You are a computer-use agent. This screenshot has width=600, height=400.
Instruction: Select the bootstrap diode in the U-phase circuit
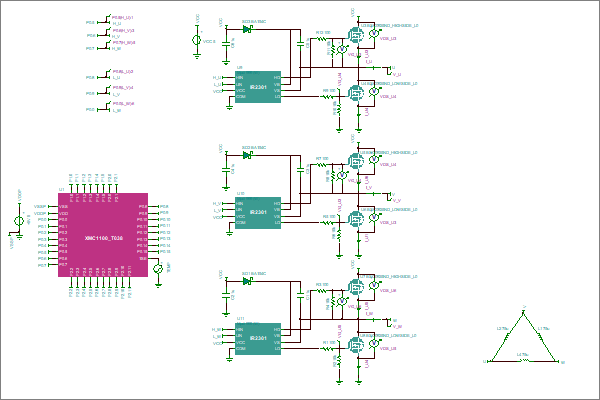click(248, 29)
